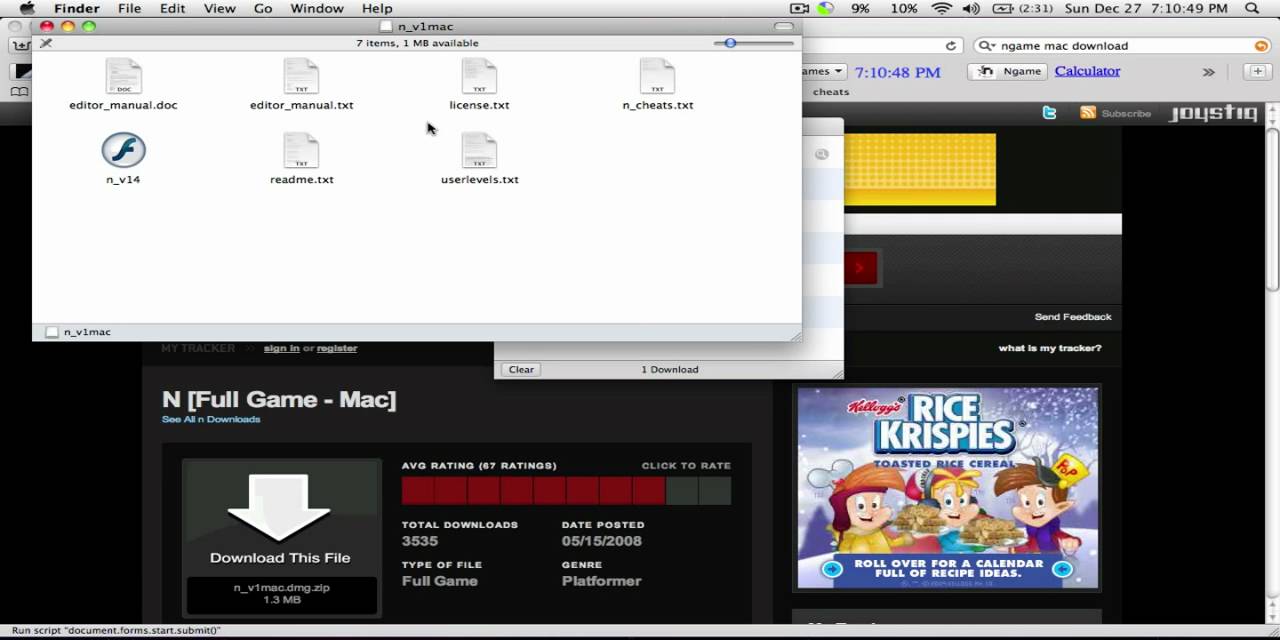Image resolution: width=1280 pixels, height=640 pixels.
Task: Click the 'See All n Downloads' link
Action: point(211,419)
